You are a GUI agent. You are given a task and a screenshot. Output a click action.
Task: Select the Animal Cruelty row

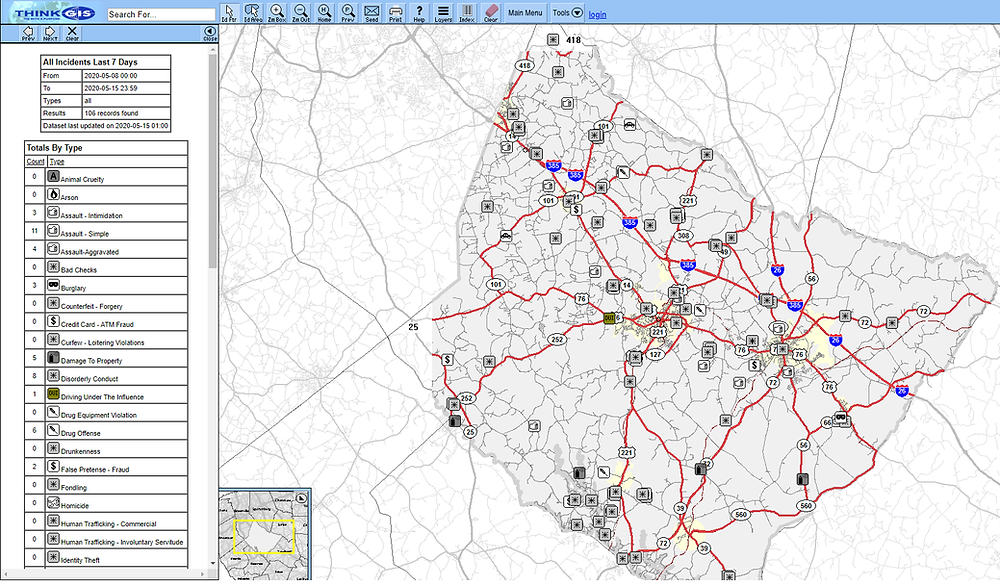[107, 177]
